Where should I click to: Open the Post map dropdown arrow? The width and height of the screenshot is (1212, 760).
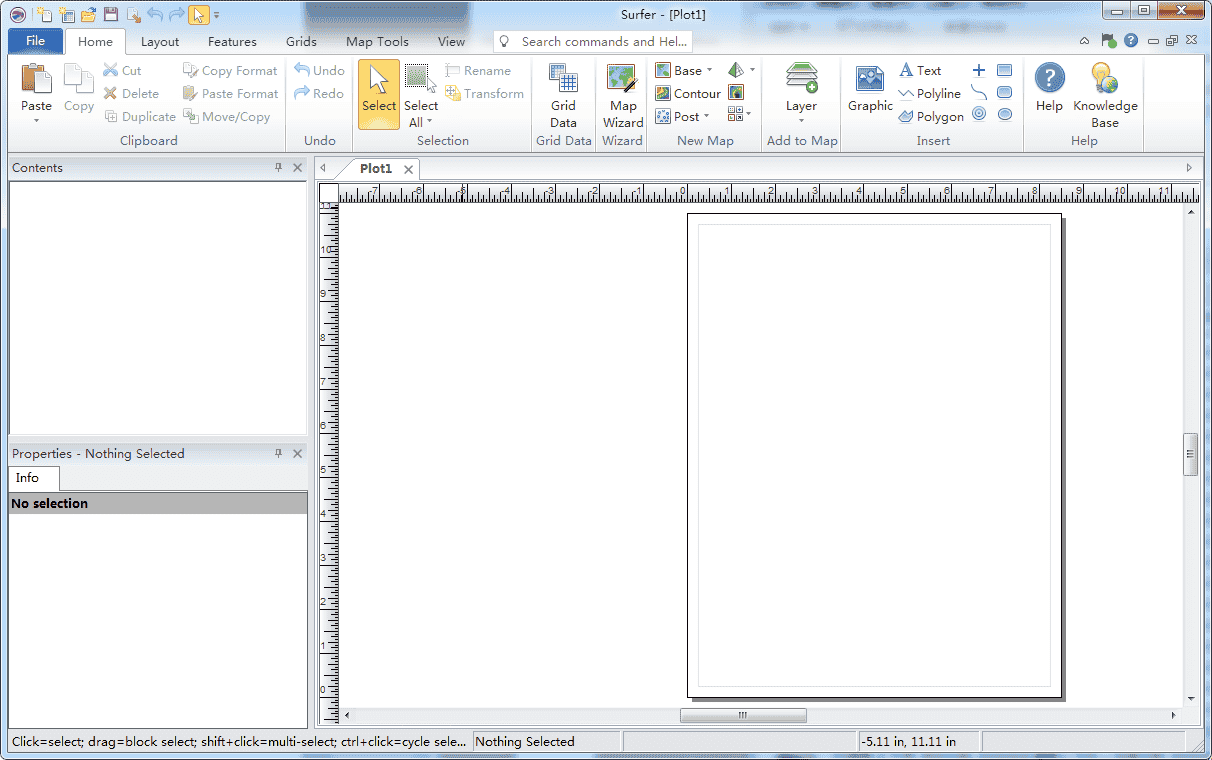(706, 117)
